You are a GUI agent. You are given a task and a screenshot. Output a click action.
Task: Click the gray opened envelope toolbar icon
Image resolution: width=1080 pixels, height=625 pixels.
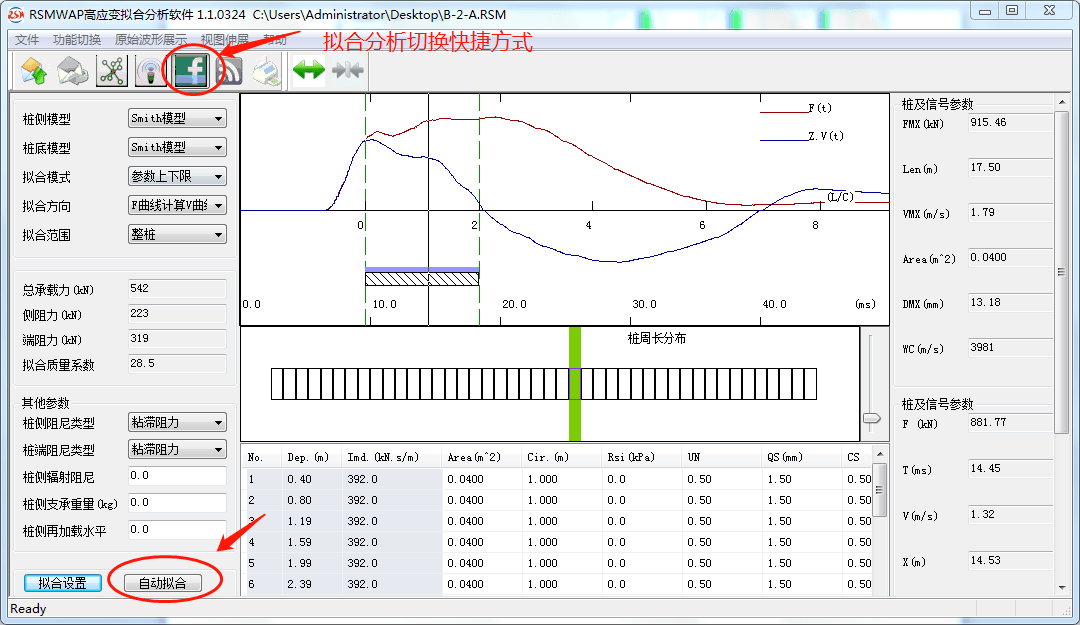[72, 71]
